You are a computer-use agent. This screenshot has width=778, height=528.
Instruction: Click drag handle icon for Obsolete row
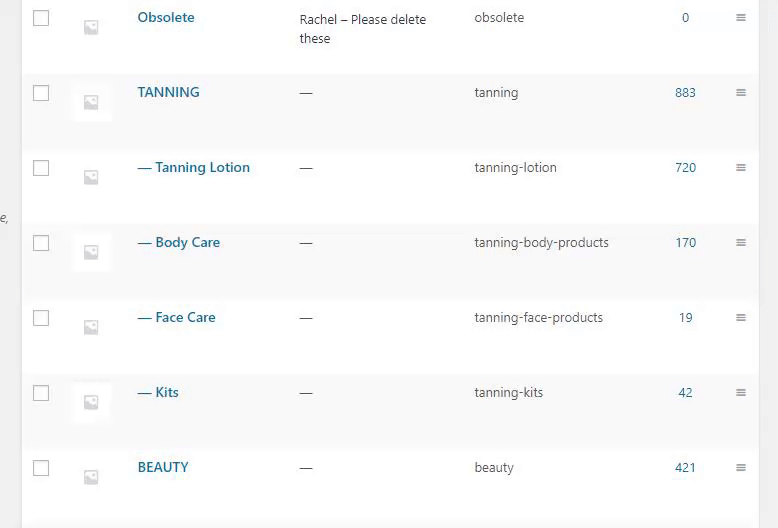point(741,18)
